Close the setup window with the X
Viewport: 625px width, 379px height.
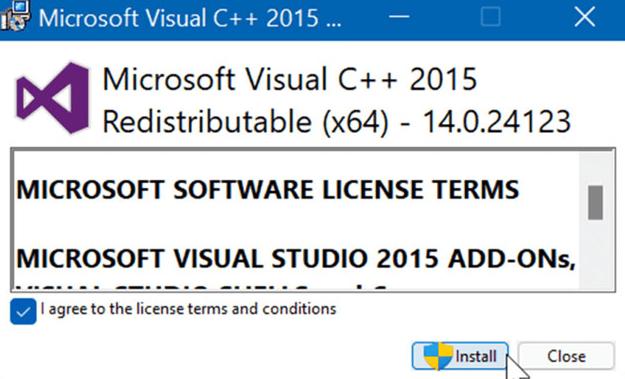pyautogui.click(x=584, y=17)
